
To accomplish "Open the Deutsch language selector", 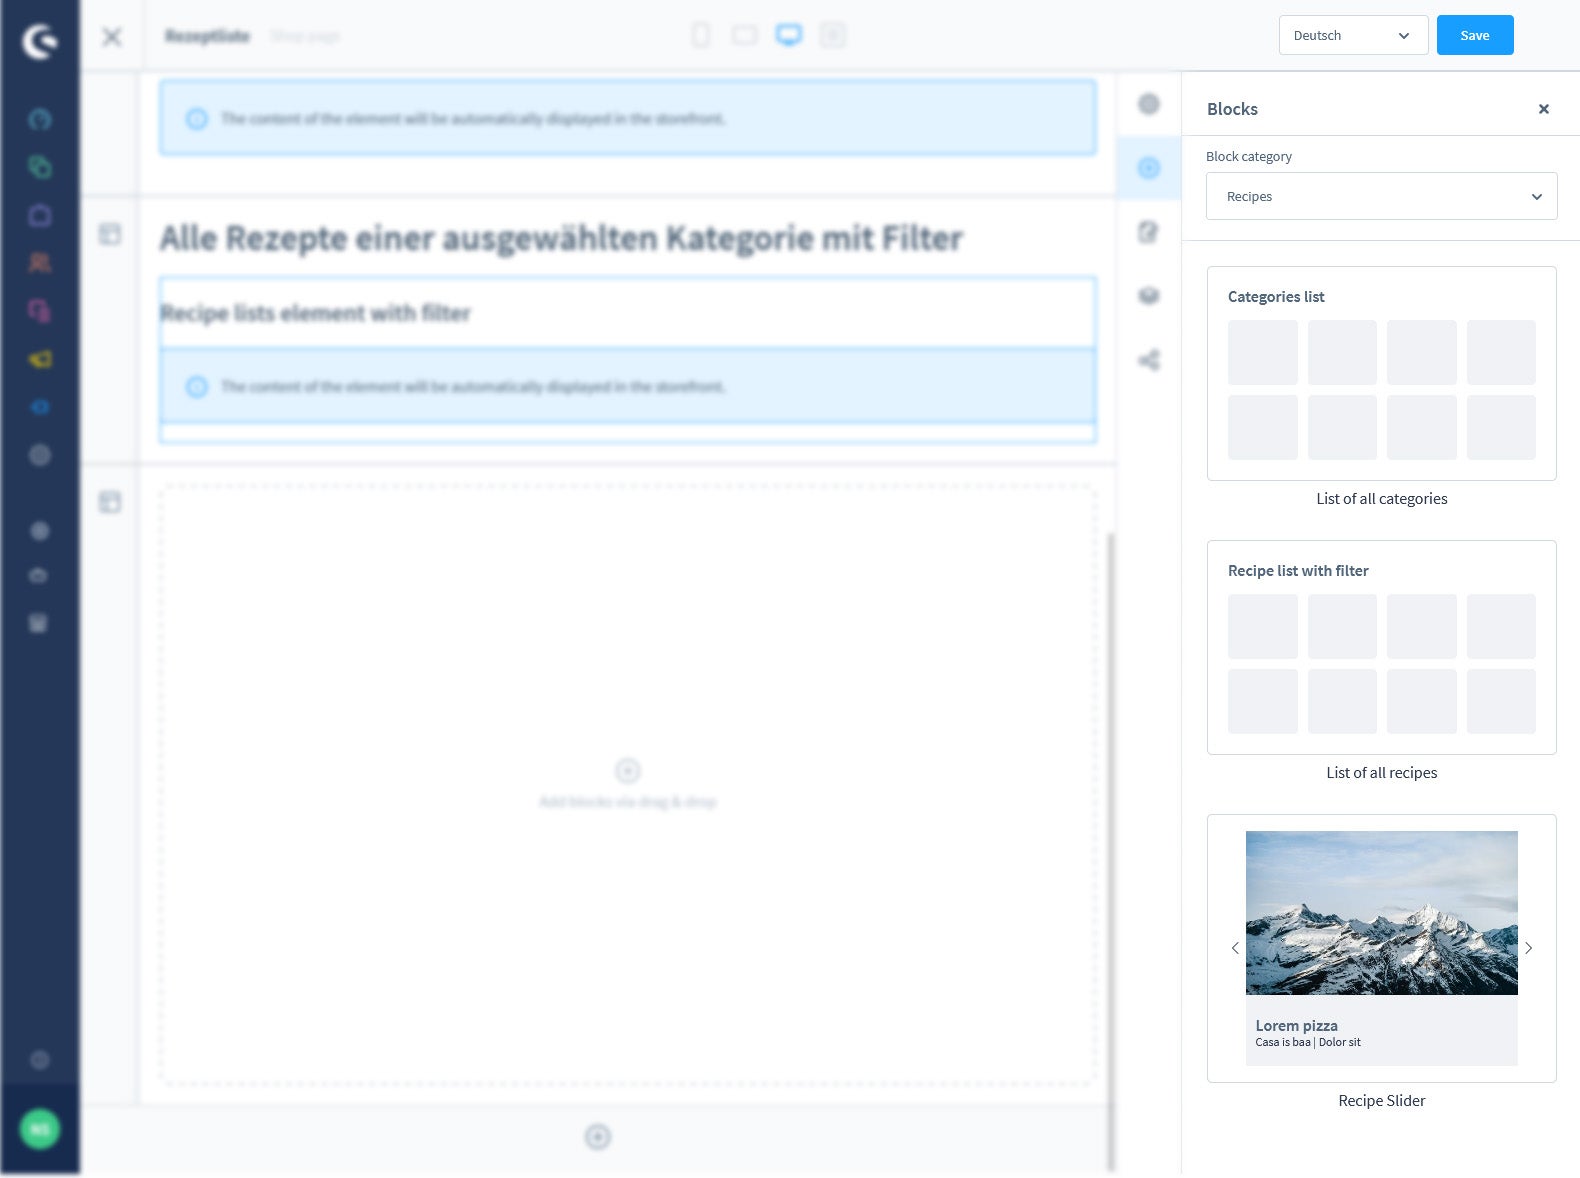I will [1353, 35].
